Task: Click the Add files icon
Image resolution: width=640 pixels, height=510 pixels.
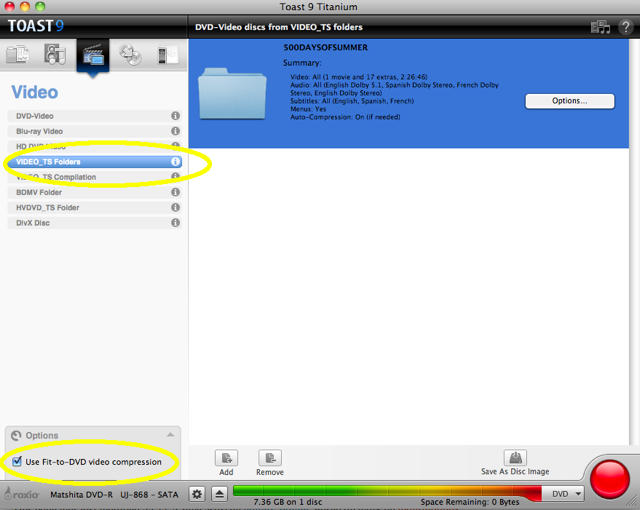Action: click(x=227, y=458)
